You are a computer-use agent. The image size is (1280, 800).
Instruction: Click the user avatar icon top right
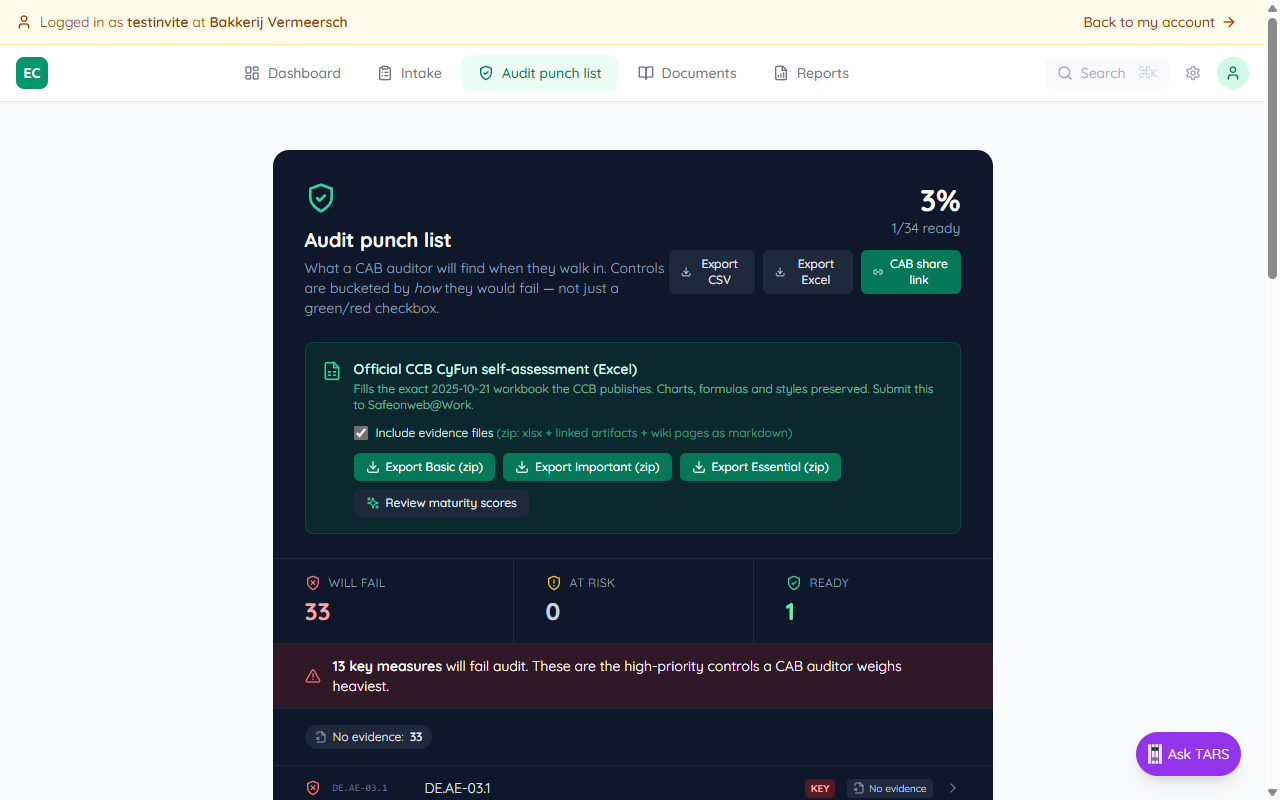tap(1232, 72)
